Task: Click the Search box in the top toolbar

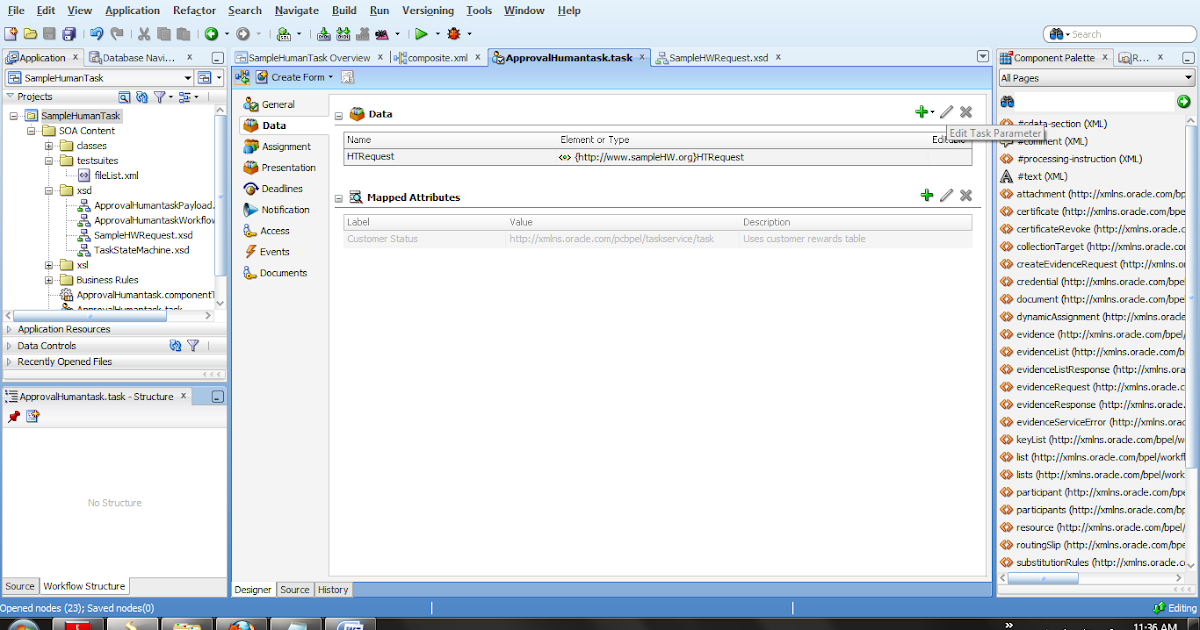Action: (x=1120, y=33)
